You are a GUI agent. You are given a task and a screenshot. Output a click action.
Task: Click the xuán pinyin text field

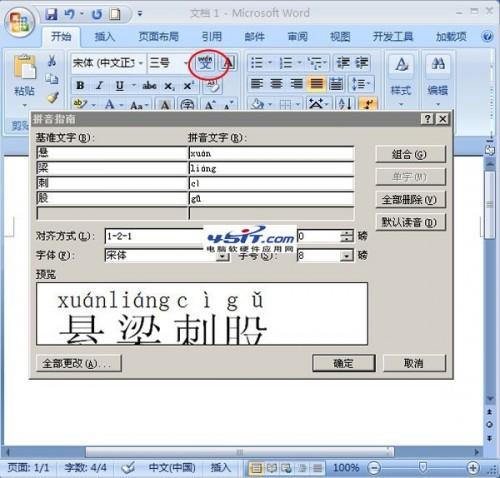tap(271, 153)
